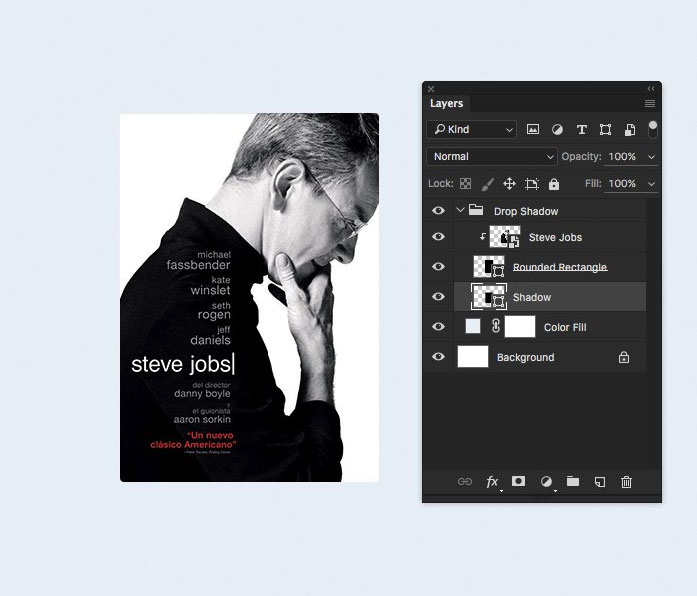
Task: Click the Steve Jobs poster image
Action: click(249, 297)
